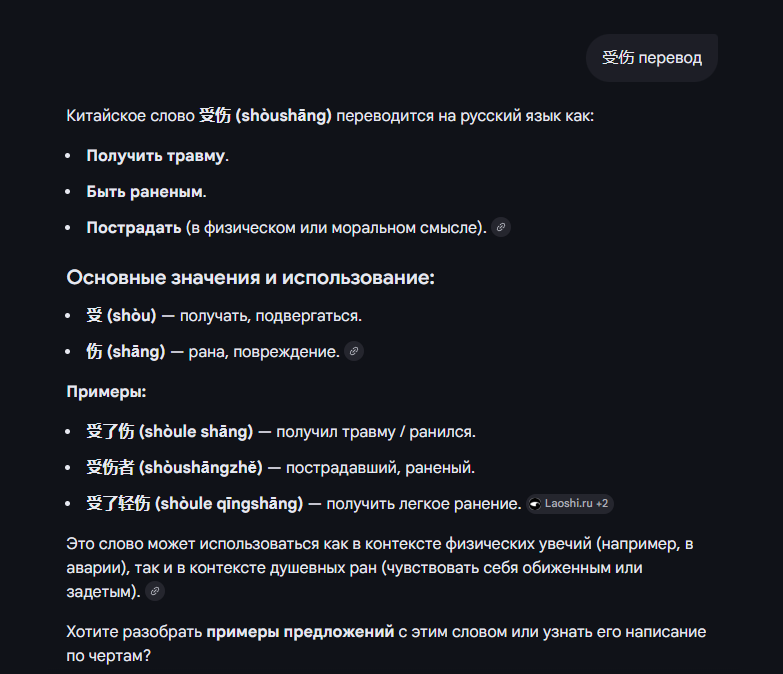Click the example "受伤者 (shòushāngzhě)"
Image resolution: width=783 pixels, height=674 pixels.
coord(174,467)
